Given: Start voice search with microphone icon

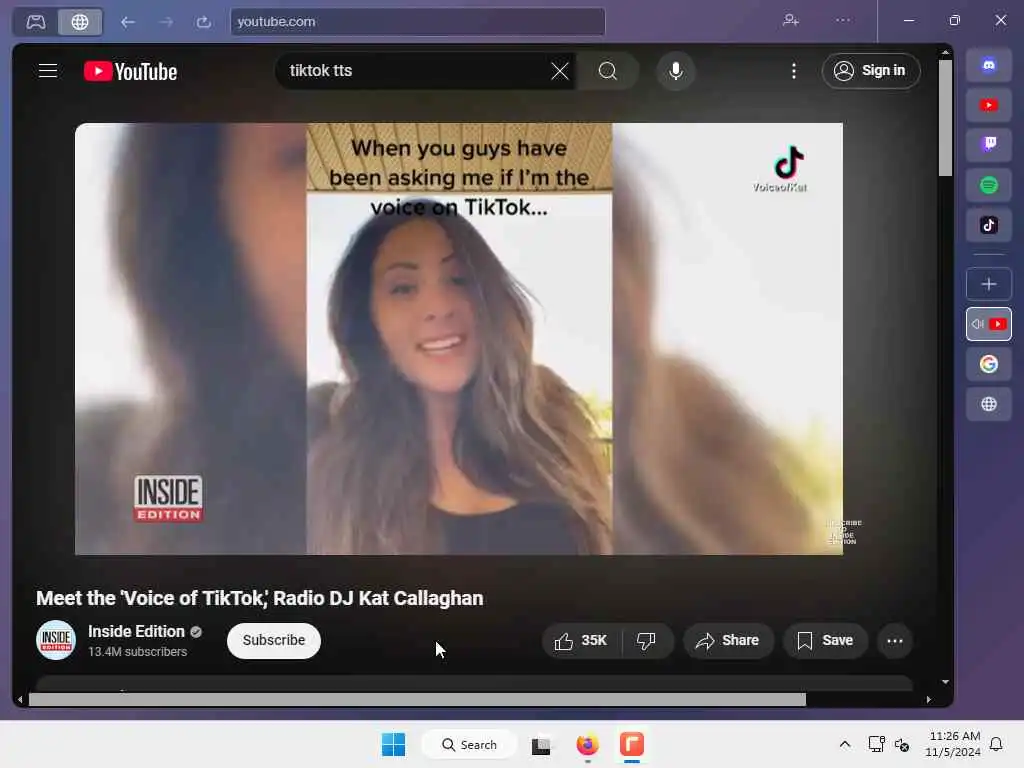Looking at the screenshot, I should point(676,71).
